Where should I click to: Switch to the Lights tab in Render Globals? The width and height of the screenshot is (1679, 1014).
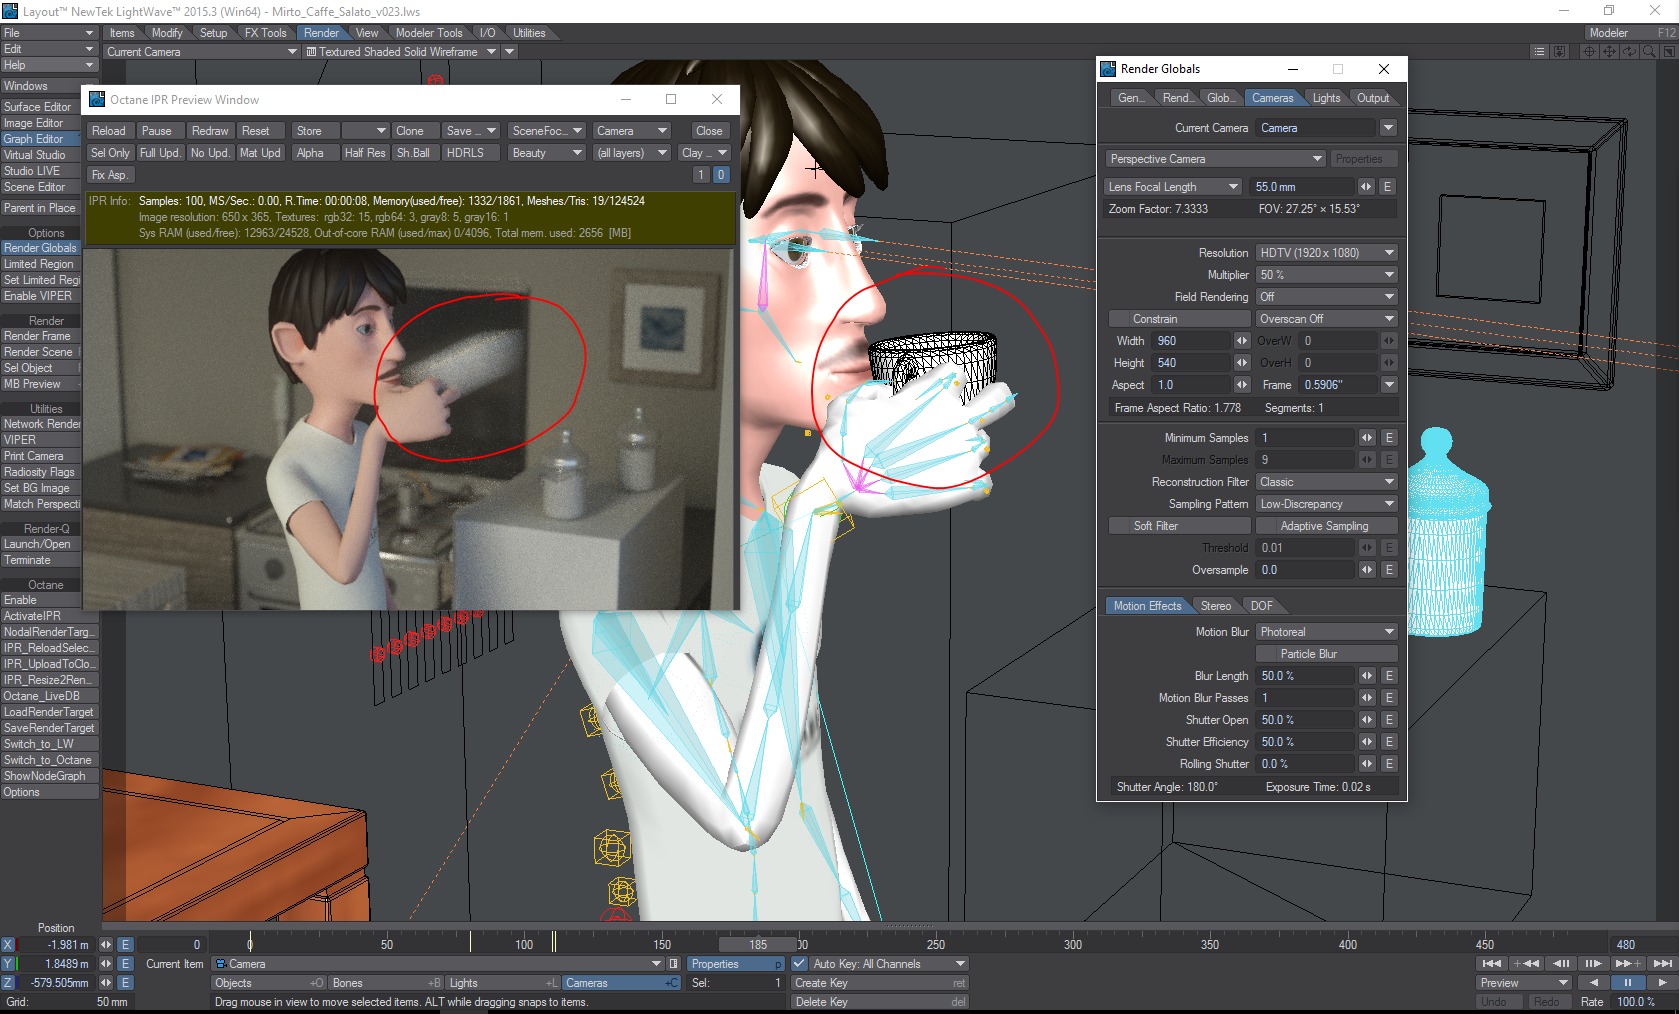coord(1326,98)
